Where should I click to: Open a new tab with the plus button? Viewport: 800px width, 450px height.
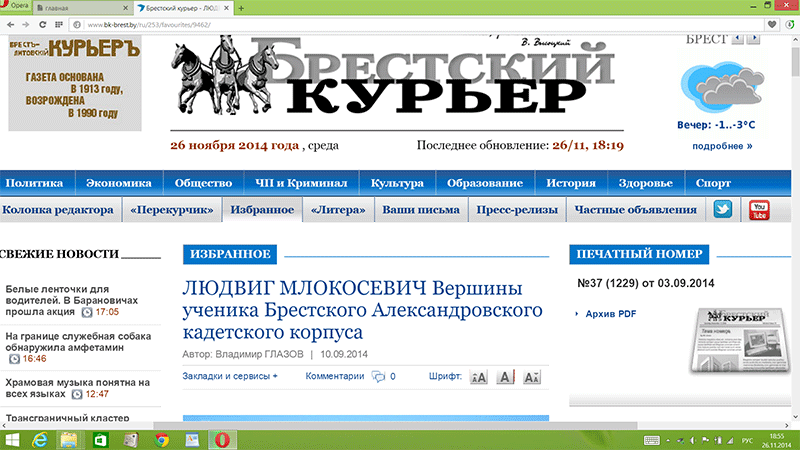(x=241, y=8)
